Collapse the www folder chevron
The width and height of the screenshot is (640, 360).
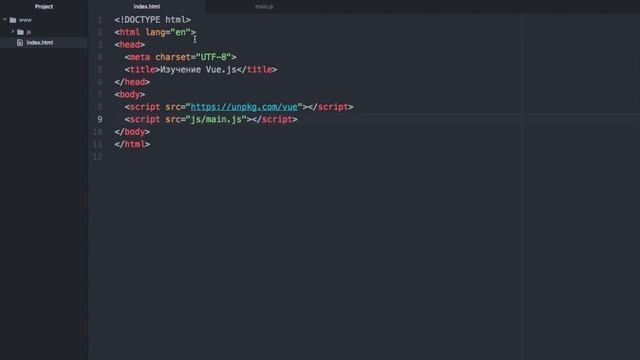tap(5, 20)
